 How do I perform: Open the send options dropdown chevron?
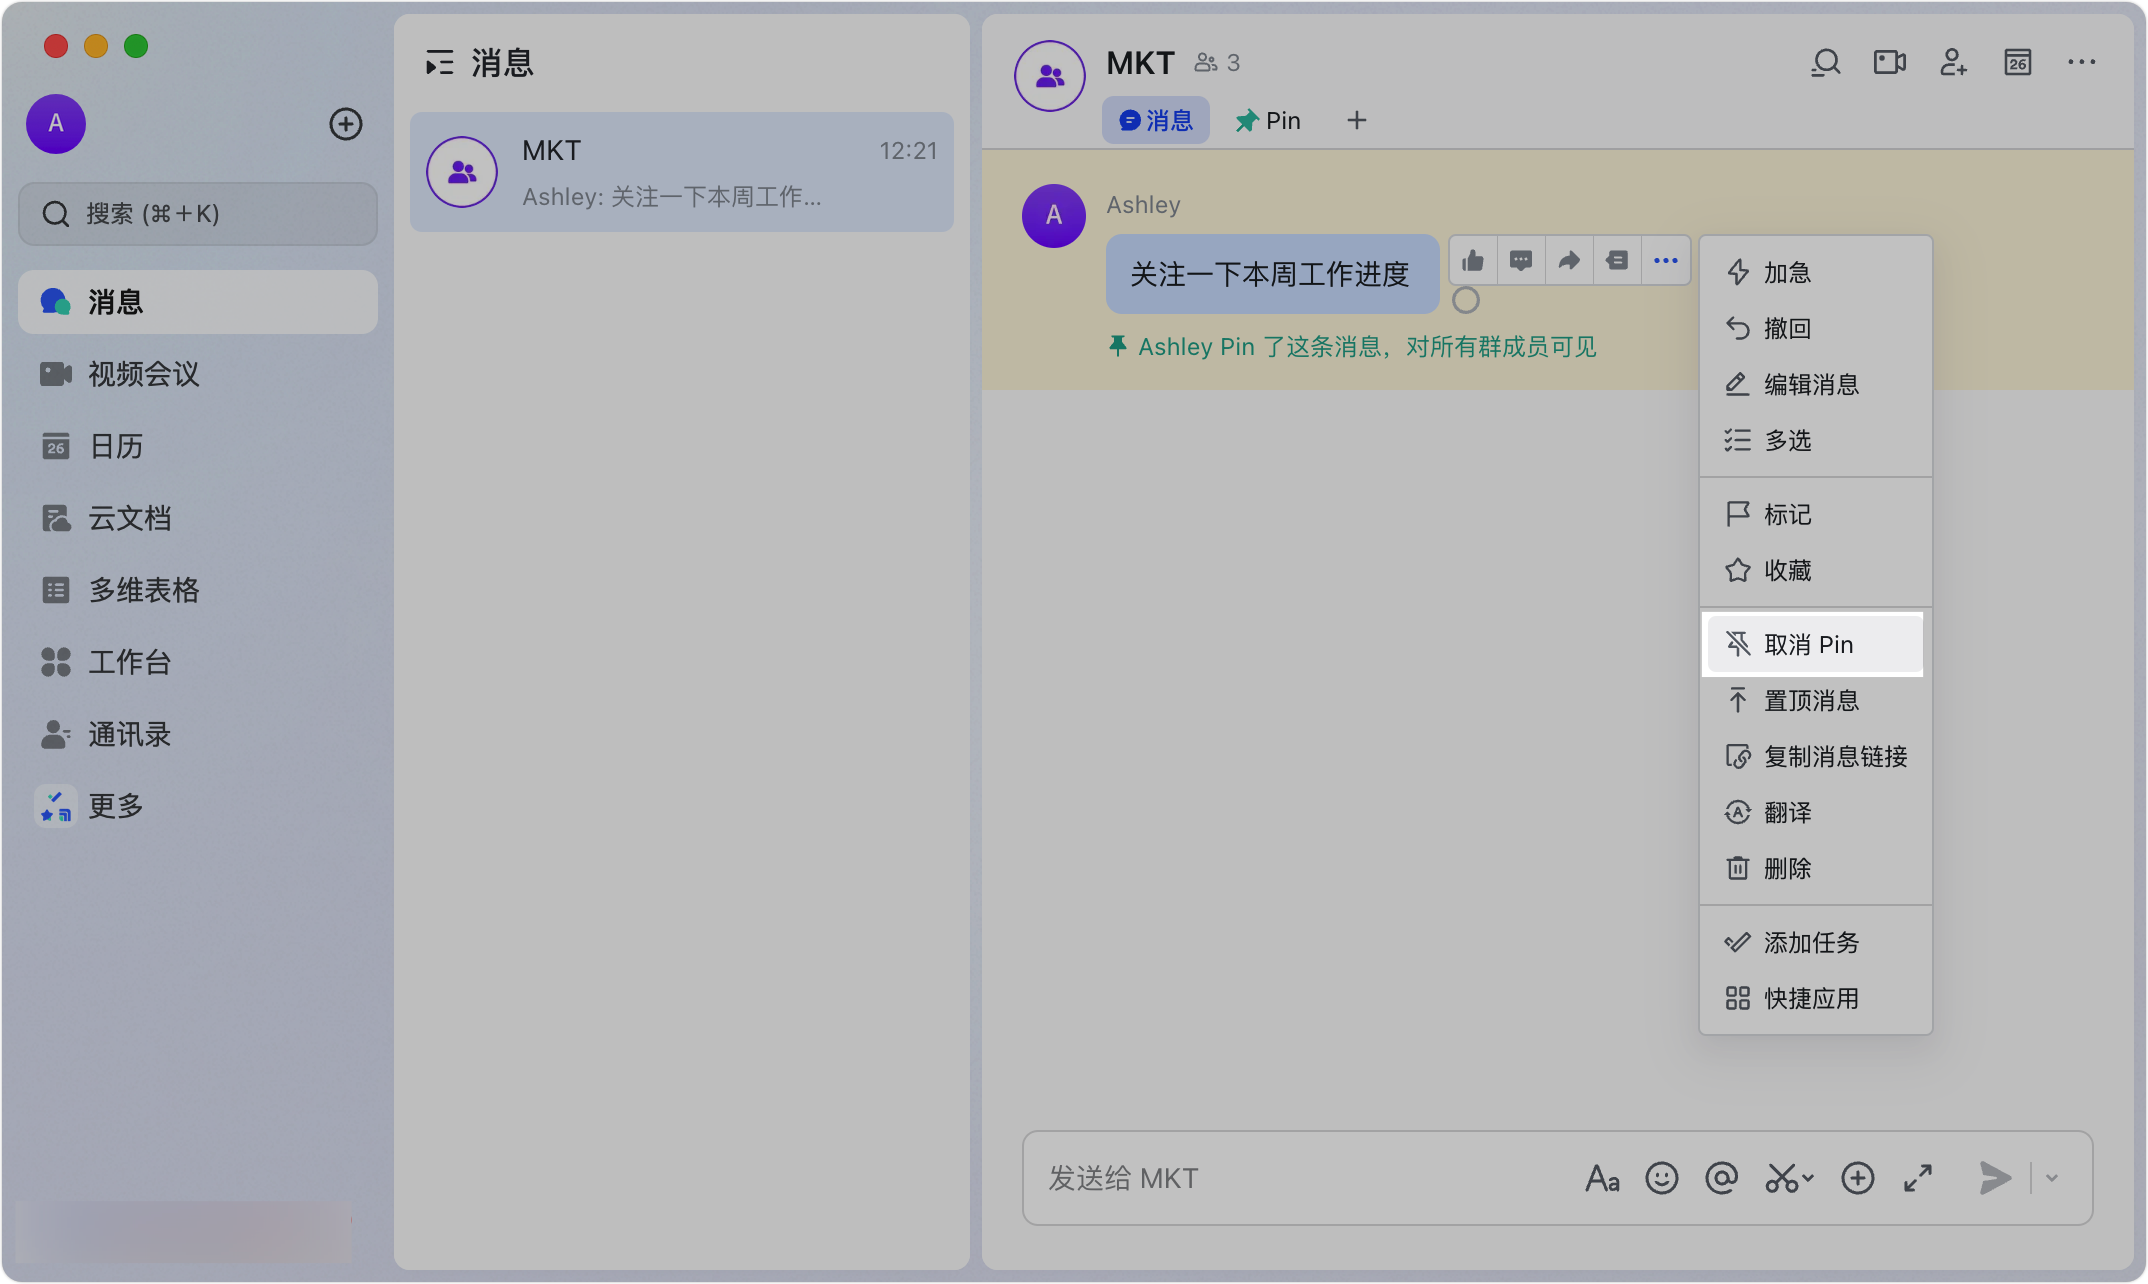coord(2052,1178)
